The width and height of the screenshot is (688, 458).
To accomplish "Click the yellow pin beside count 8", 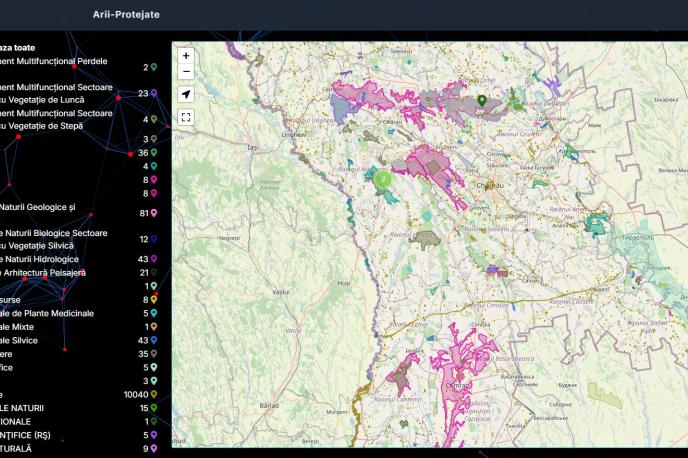I will coord(154,300).
